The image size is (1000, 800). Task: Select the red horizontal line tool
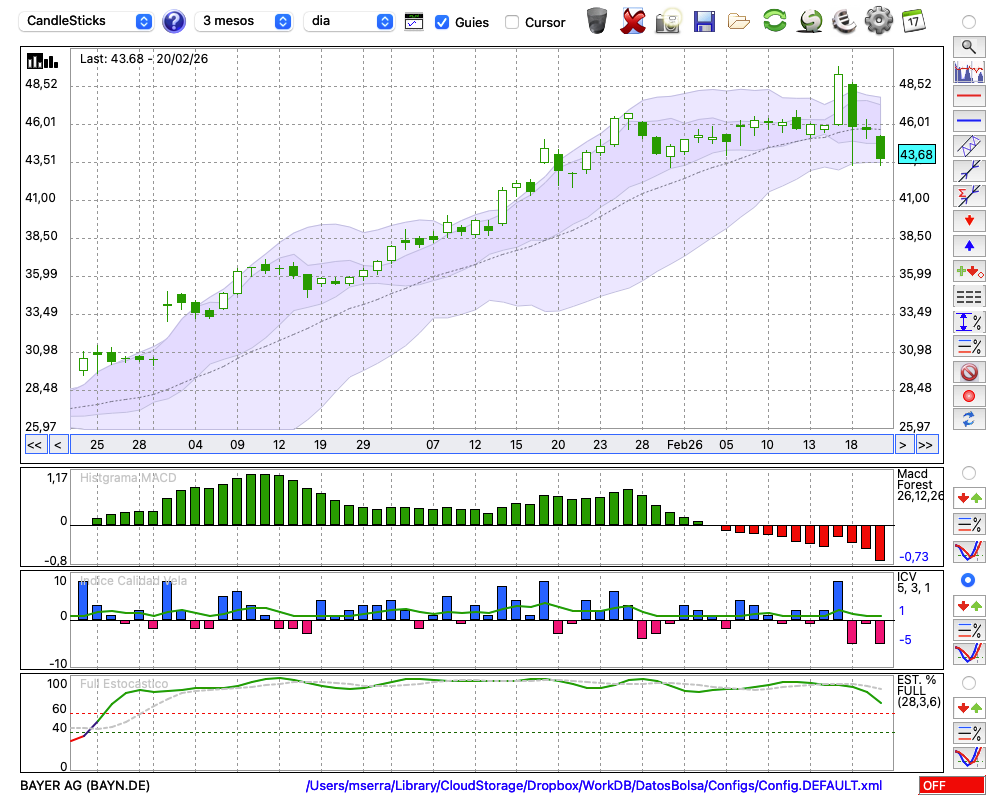tap(968, 97)
